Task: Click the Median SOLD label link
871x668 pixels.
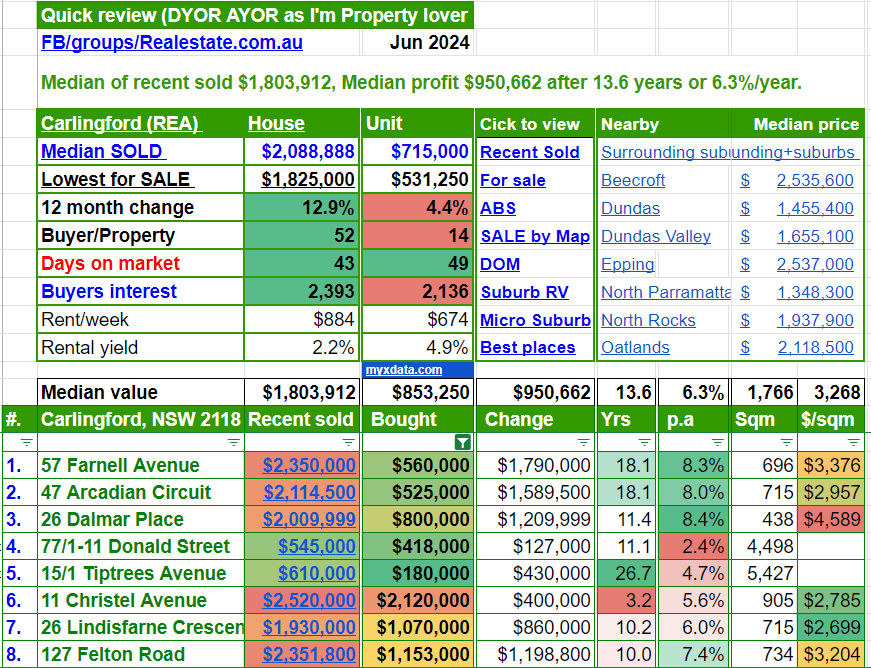Action: click(102, 152)
